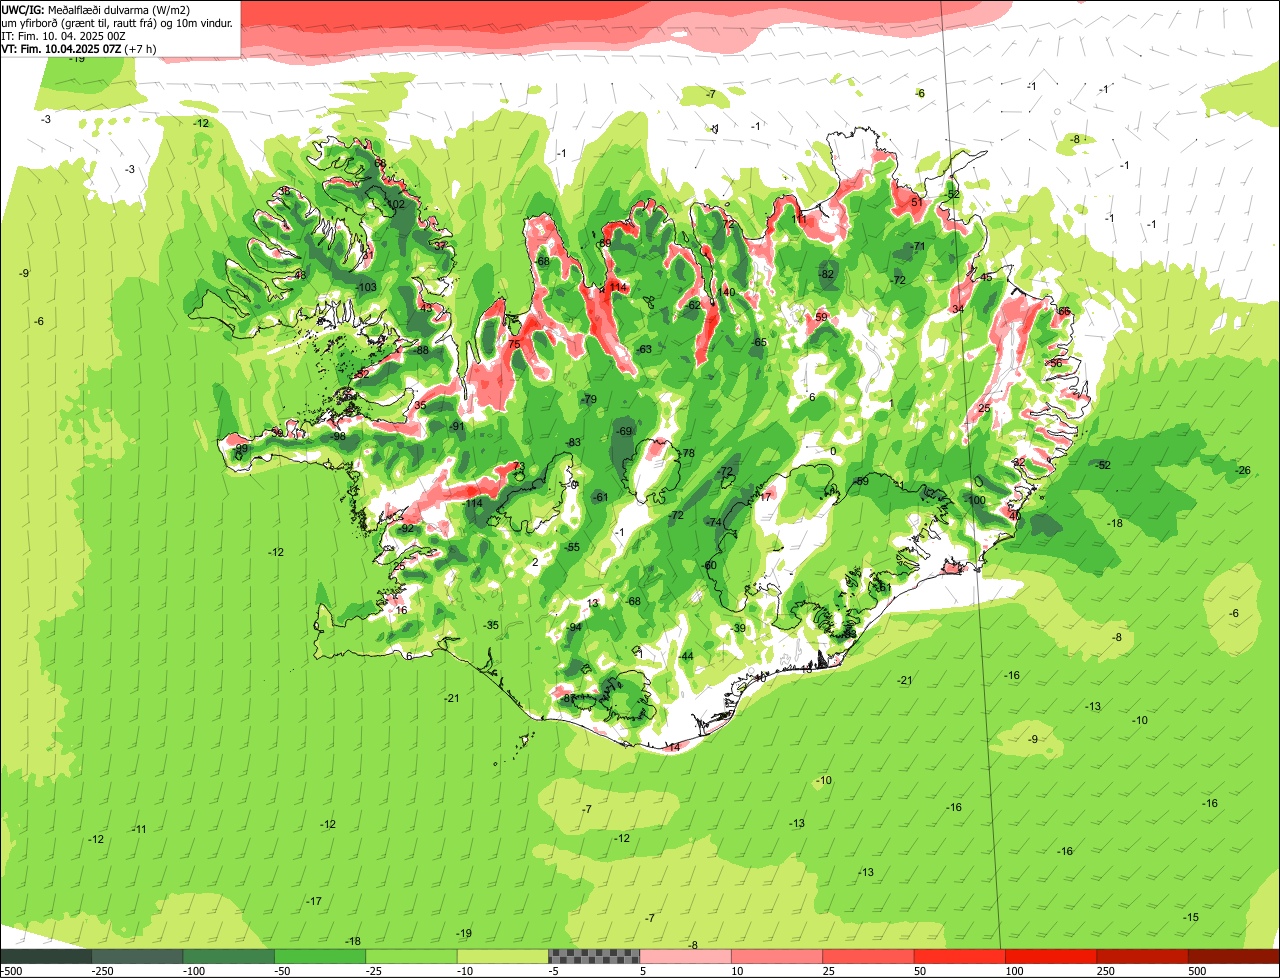Image resolution: width=1280 pixels, height=978 pixels.
Task: Click the '140' value label in north Iceland
Action: coord(727,292)
